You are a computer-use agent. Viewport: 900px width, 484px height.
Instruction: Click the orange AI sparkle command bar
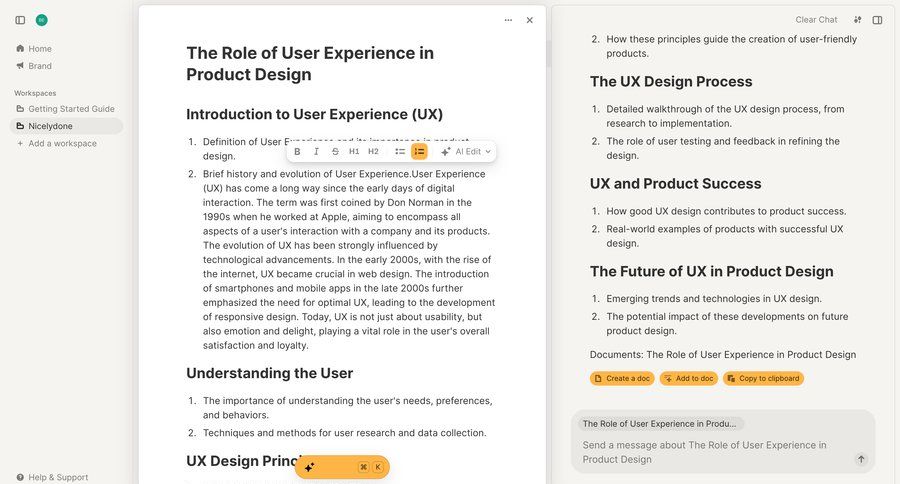tap(342, 467)
